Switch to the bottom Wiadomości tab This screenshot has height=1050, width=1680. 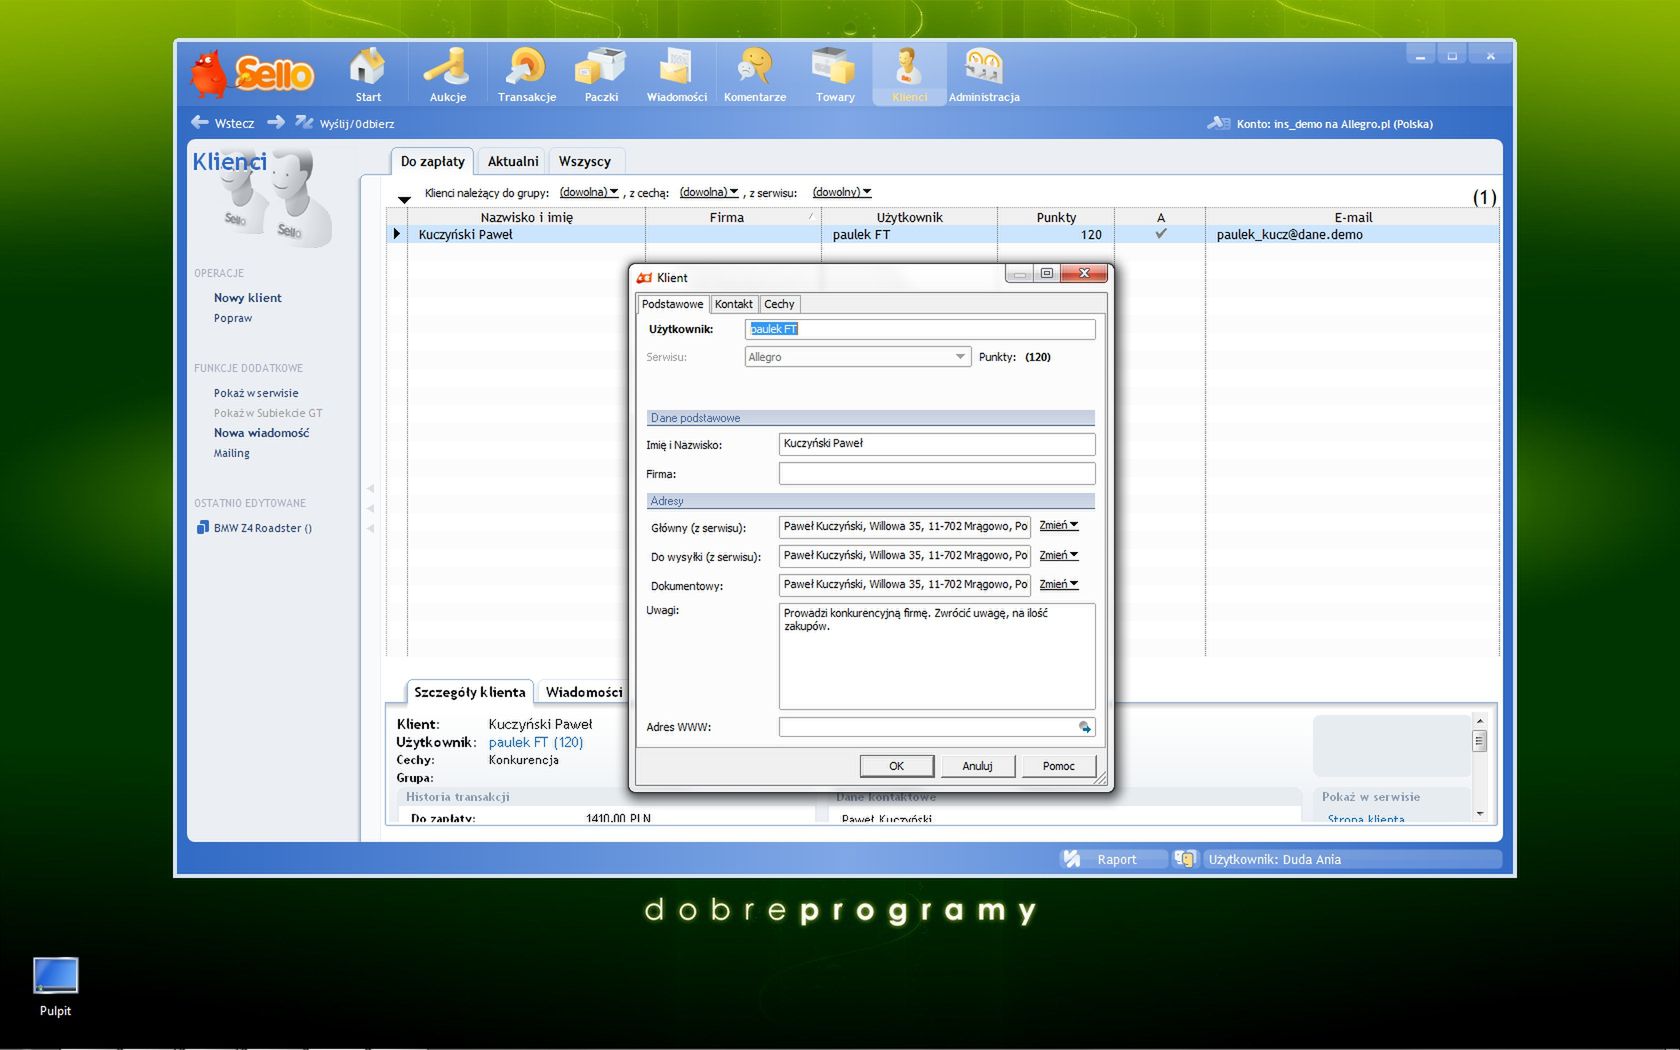[x=584, y=692]
